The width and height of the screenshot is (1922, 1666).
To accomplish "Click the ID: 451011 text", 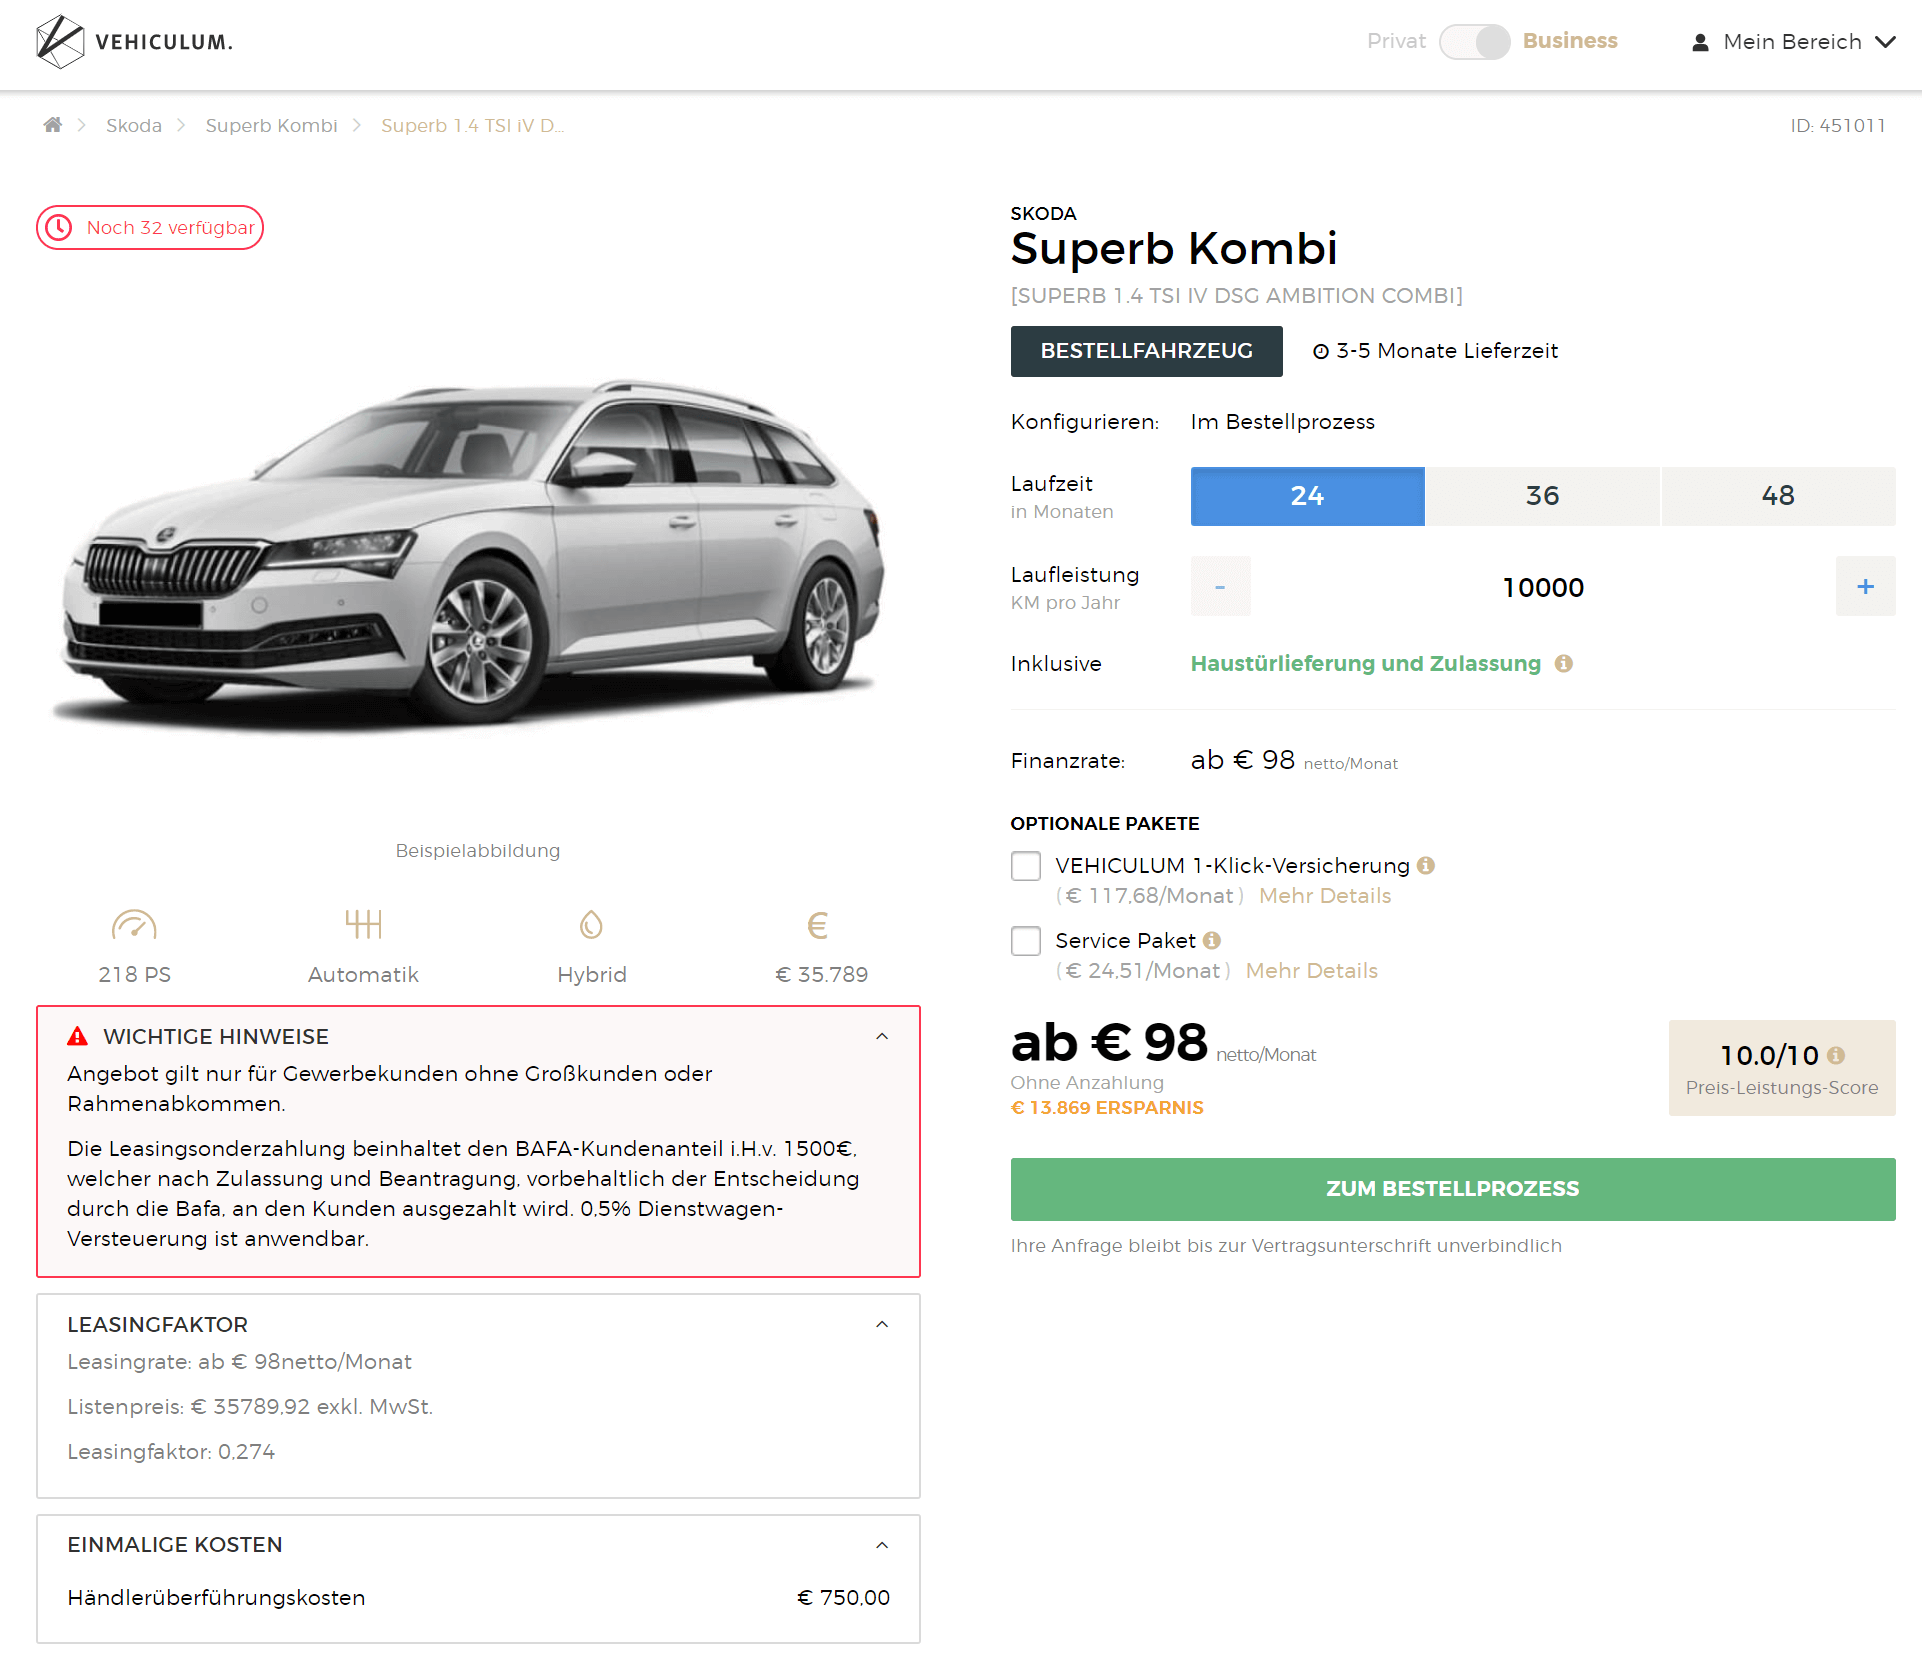I will [1838, 125].
